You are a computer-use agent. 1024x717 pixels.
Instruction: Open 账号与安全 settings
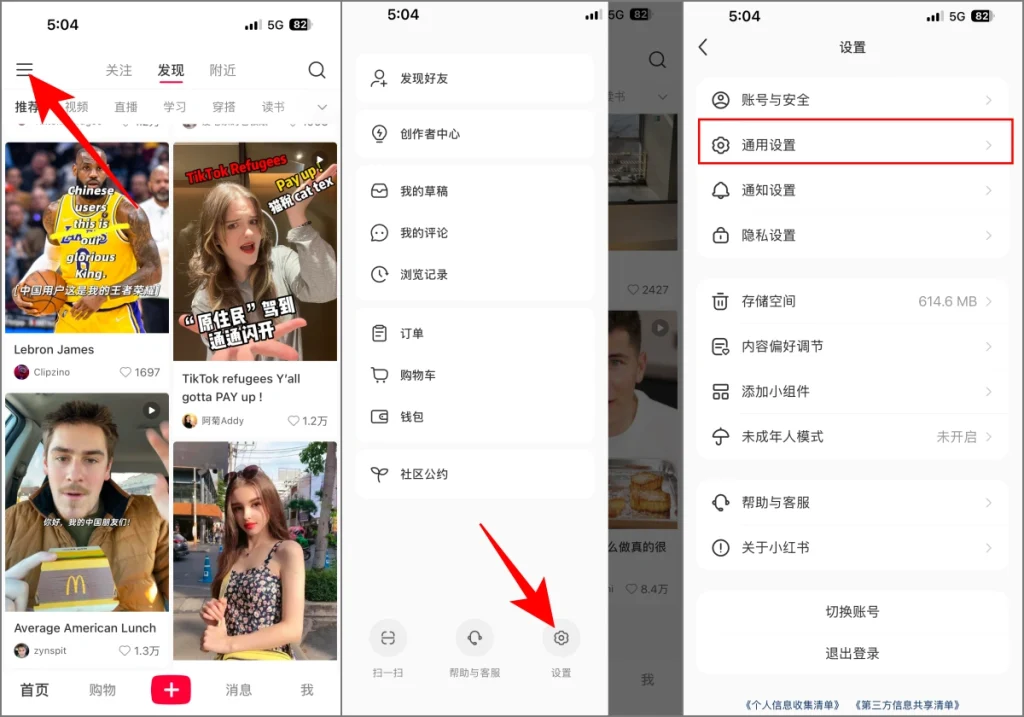[852, 100]
